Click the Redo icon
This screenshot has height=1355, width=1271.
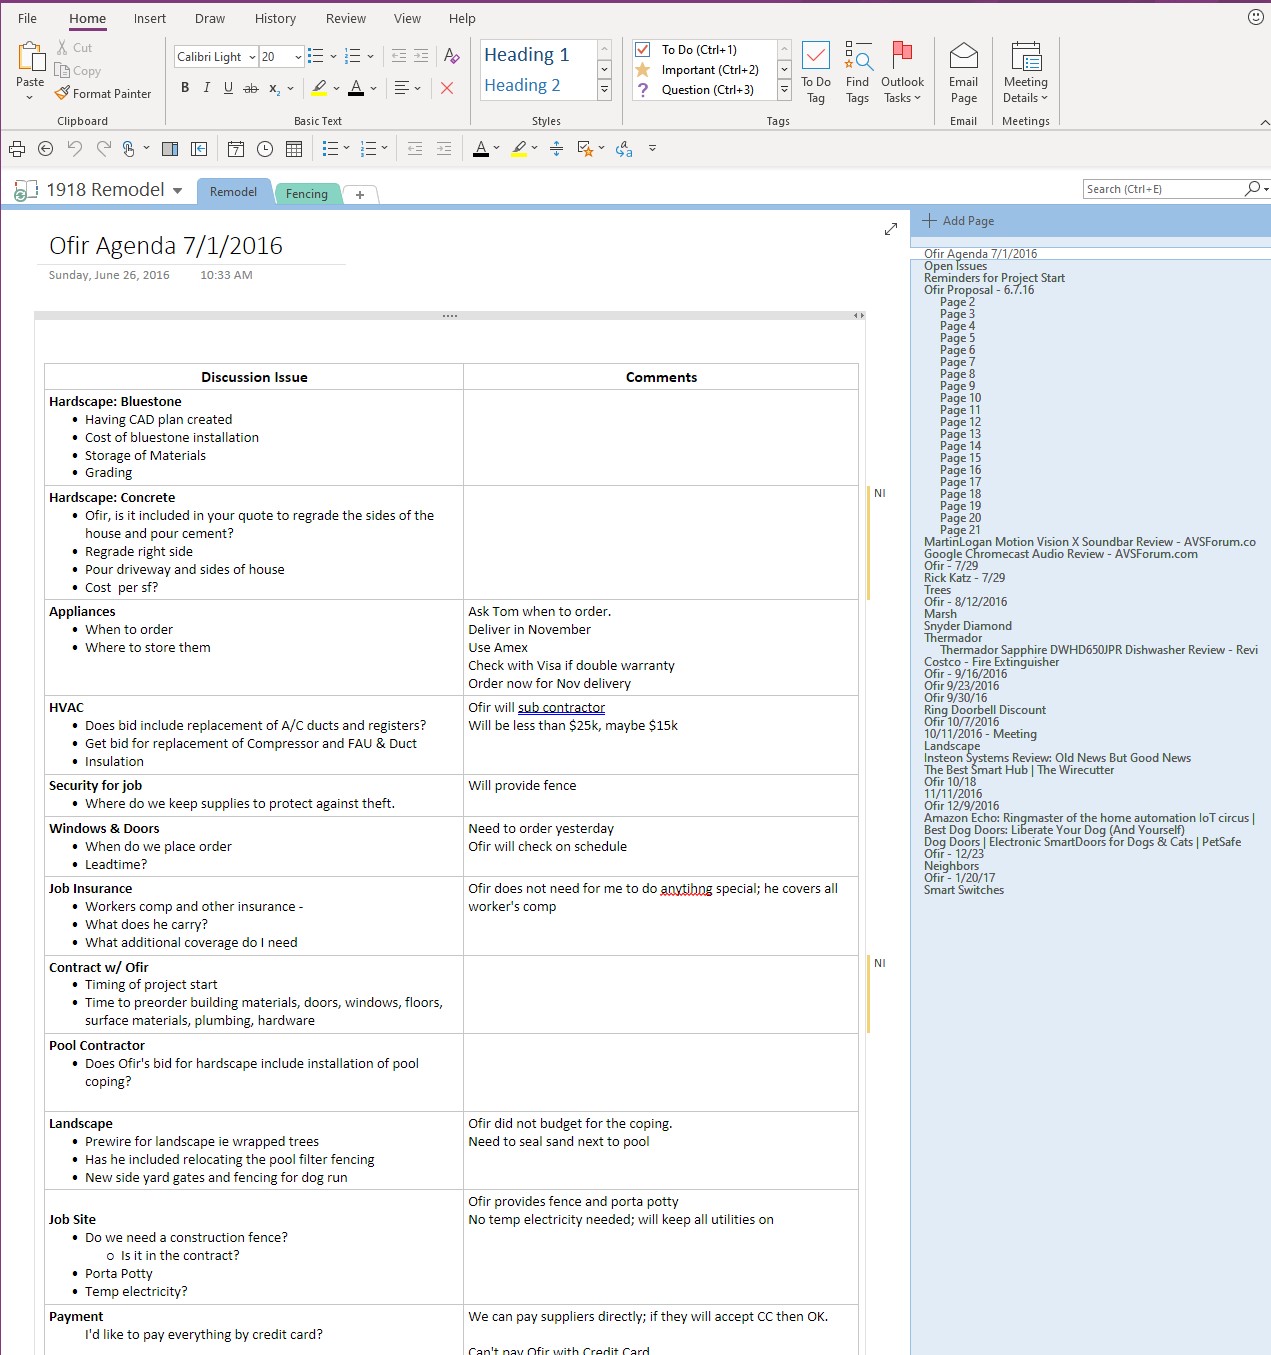pyautogui.click(x=103, y=149)
